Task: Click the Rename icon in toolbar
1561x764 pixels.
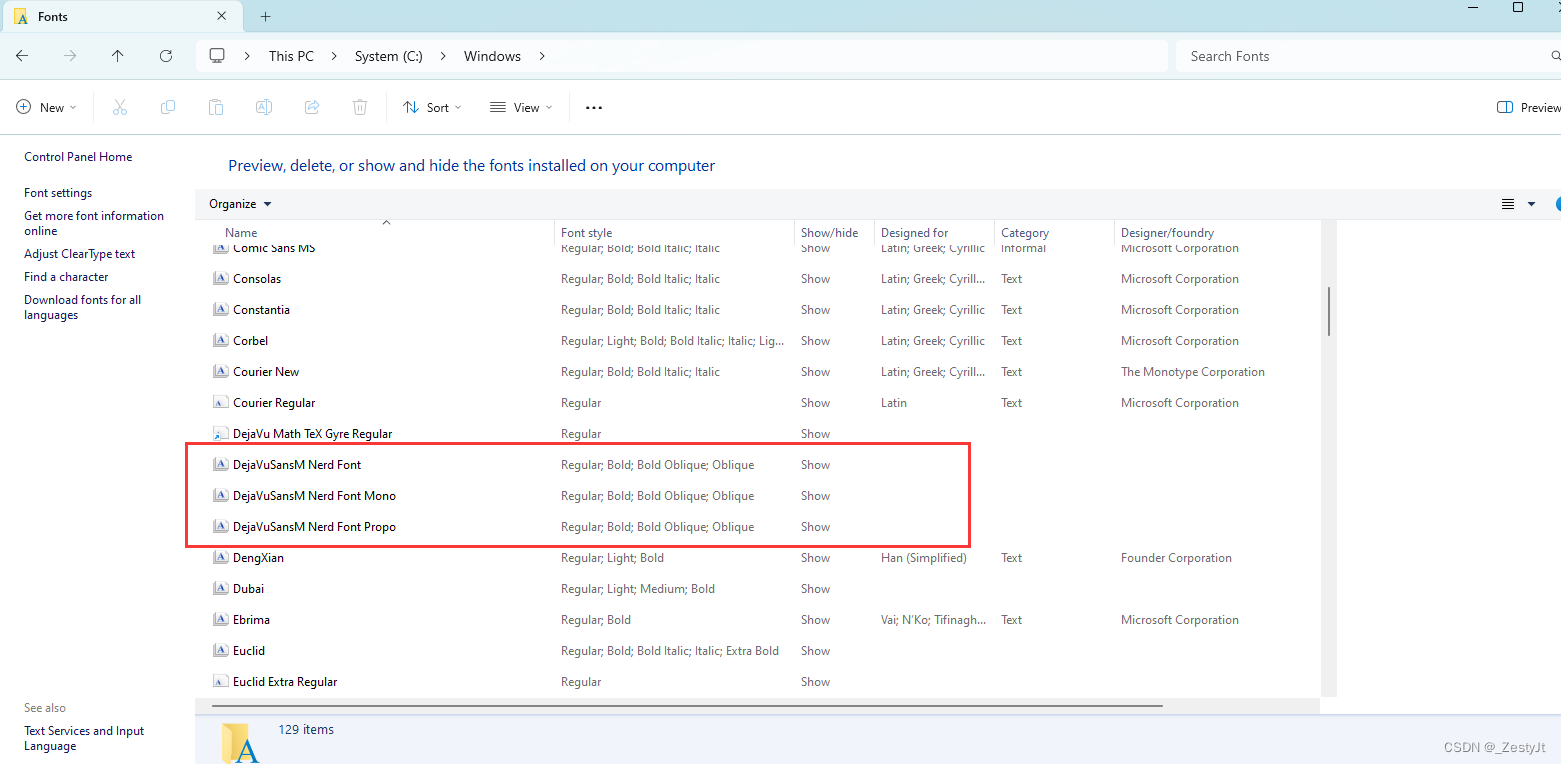Action: coord(264,107)
